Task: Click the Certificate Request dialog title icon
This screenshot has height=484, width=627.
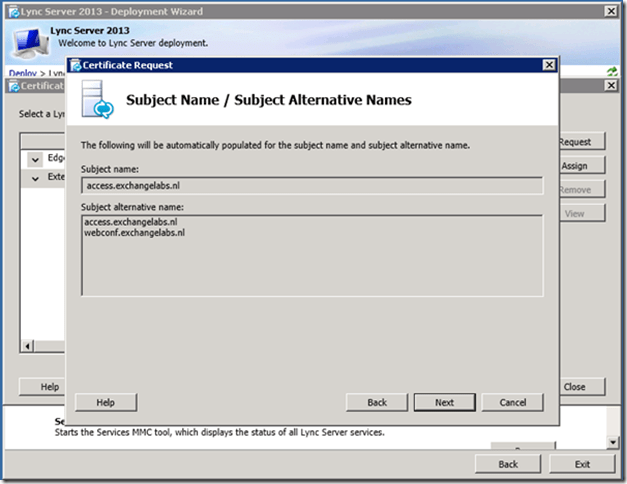Action: (75, 65)
